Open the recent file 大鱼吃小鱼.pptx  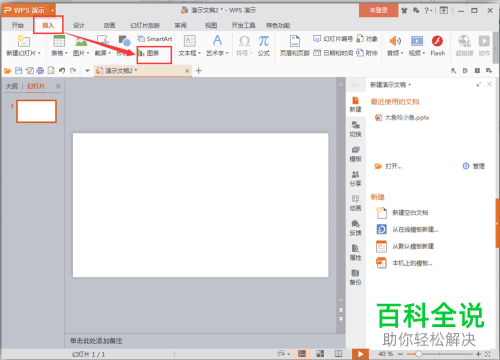pyautogui.click(x=402, y=118)
